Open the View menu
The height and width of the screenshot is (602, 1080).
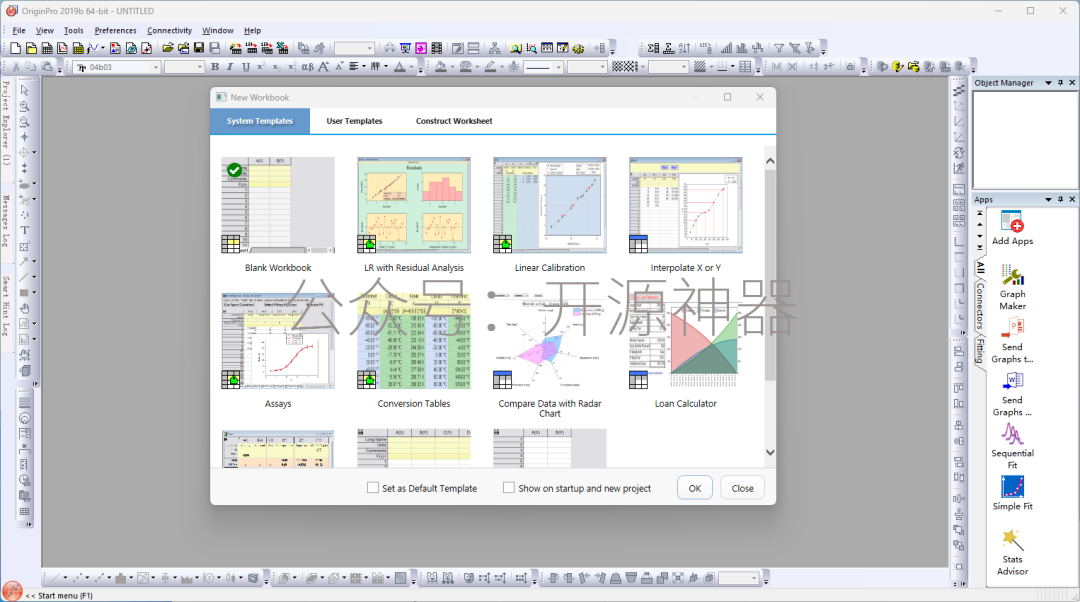(x=45, y=30)
